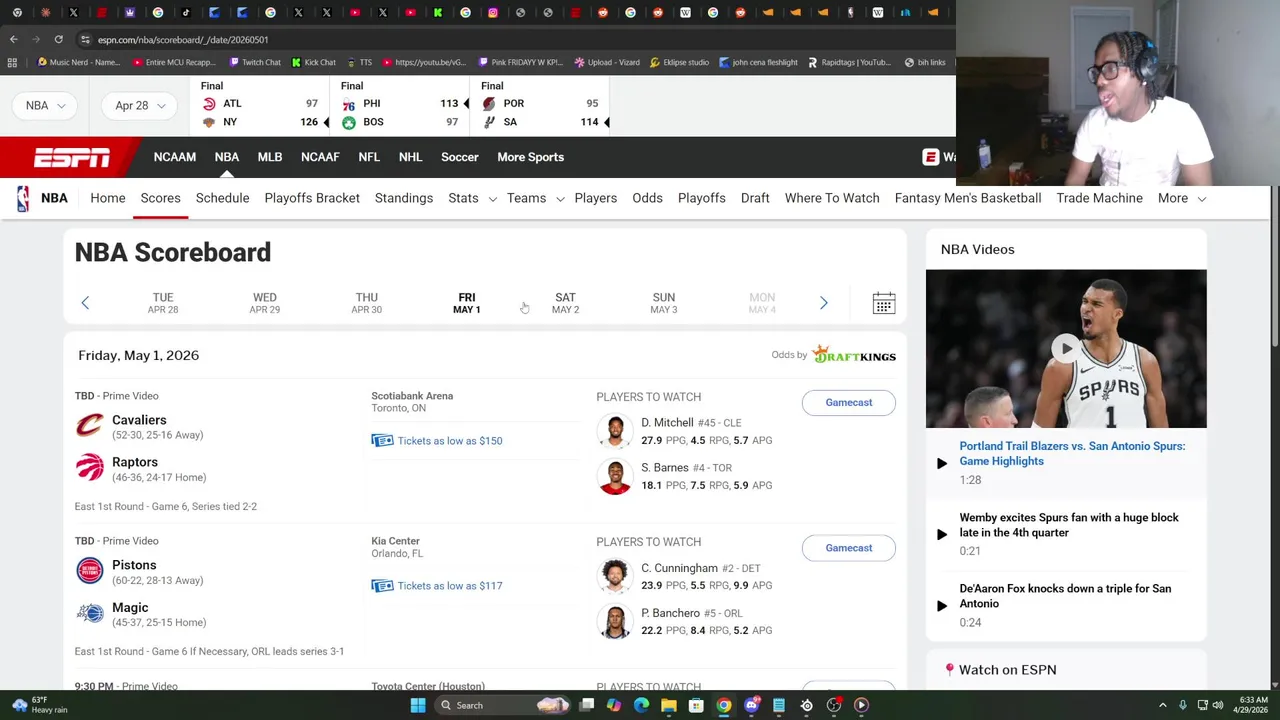
Task: Open the calendar date picker icon
Action: tap(883, 303)
